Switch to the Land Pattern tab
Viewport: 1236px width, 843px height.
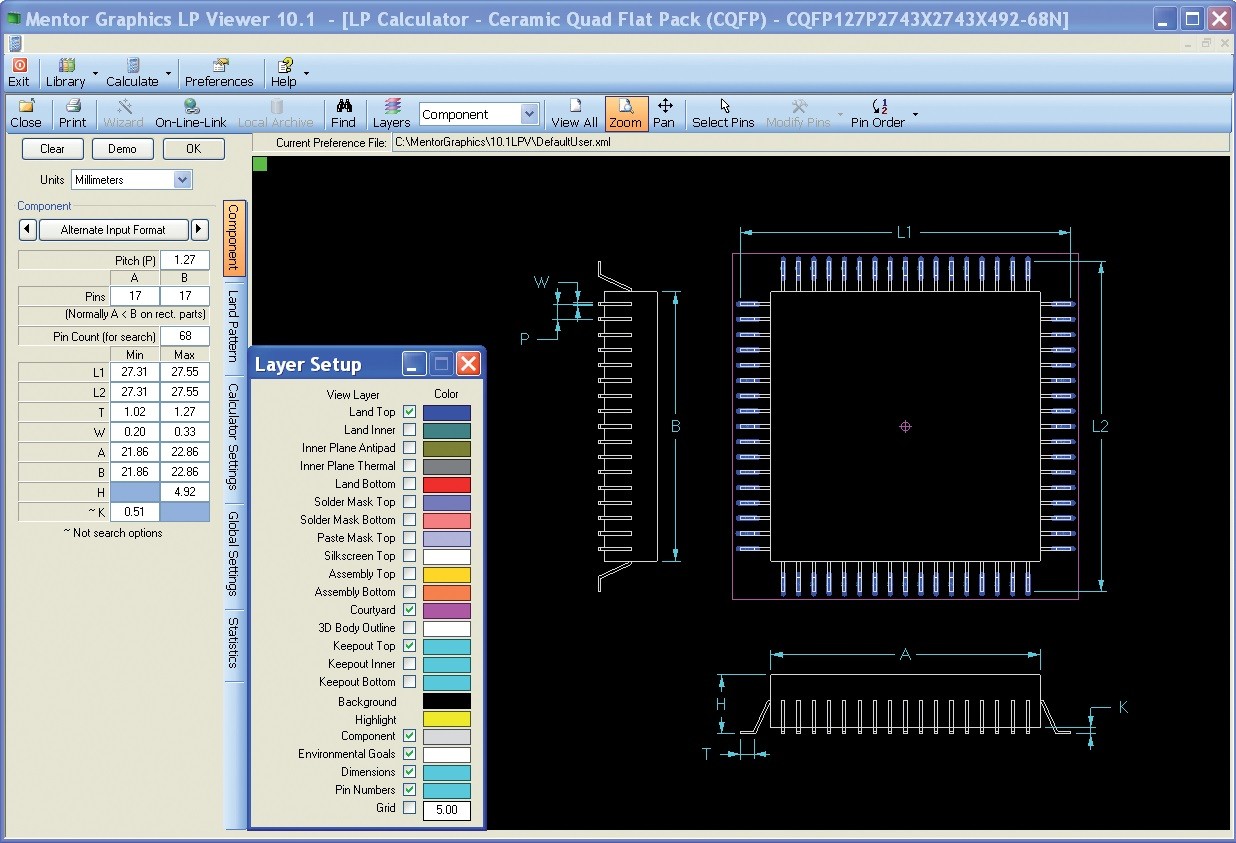click(234, 325)
